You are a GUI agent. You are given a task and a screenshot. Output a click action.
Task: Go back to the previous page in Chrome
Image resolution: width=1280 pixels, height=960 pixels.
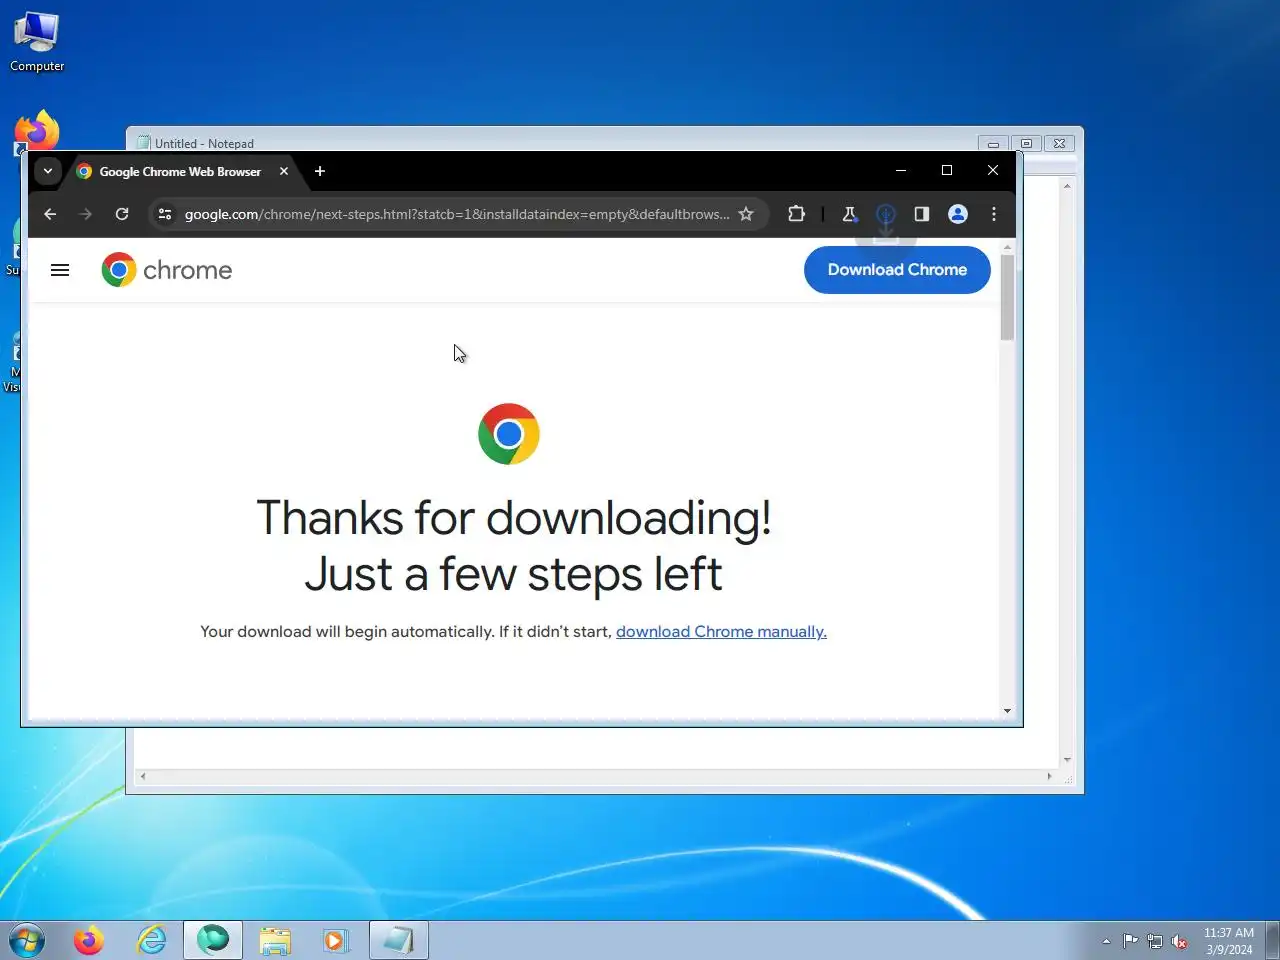(x=50, y=214)
